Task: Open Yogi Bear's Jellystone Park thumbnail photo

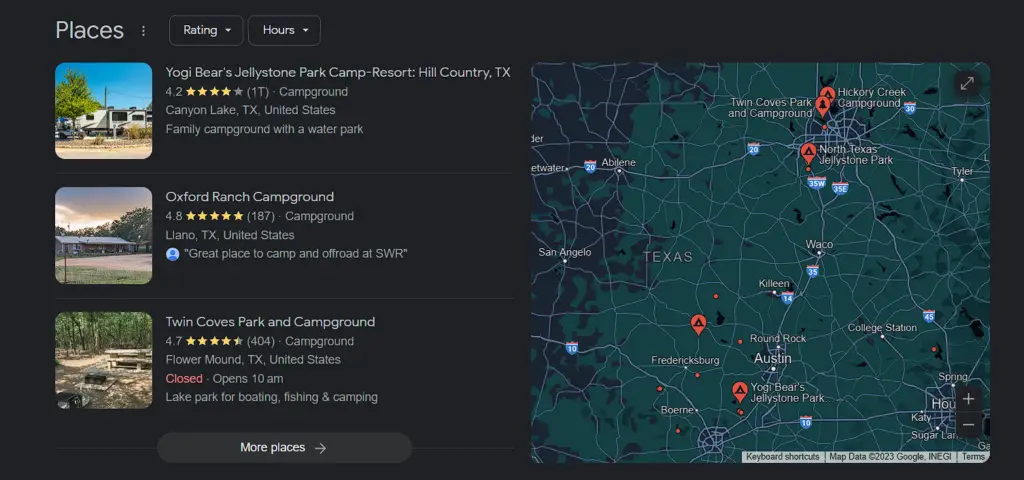Action: [104, 110]
